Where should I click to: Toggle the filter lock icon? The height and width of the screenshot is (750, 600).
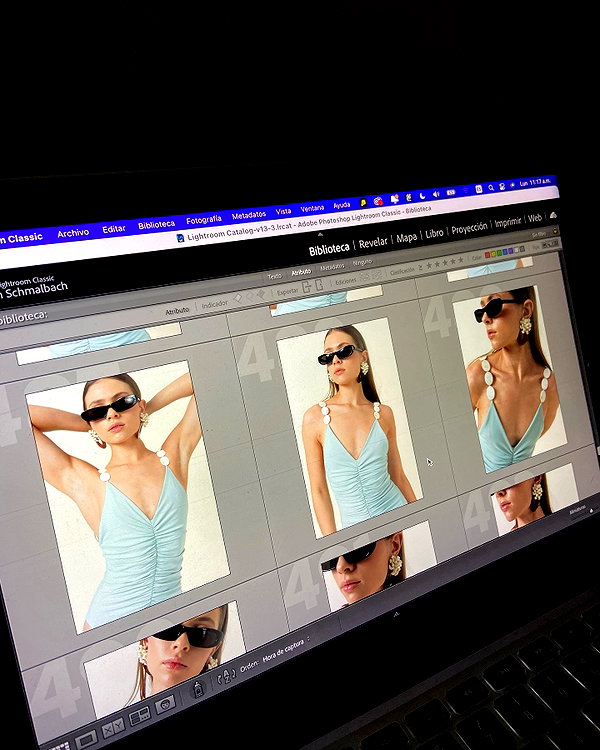(555, 231)
